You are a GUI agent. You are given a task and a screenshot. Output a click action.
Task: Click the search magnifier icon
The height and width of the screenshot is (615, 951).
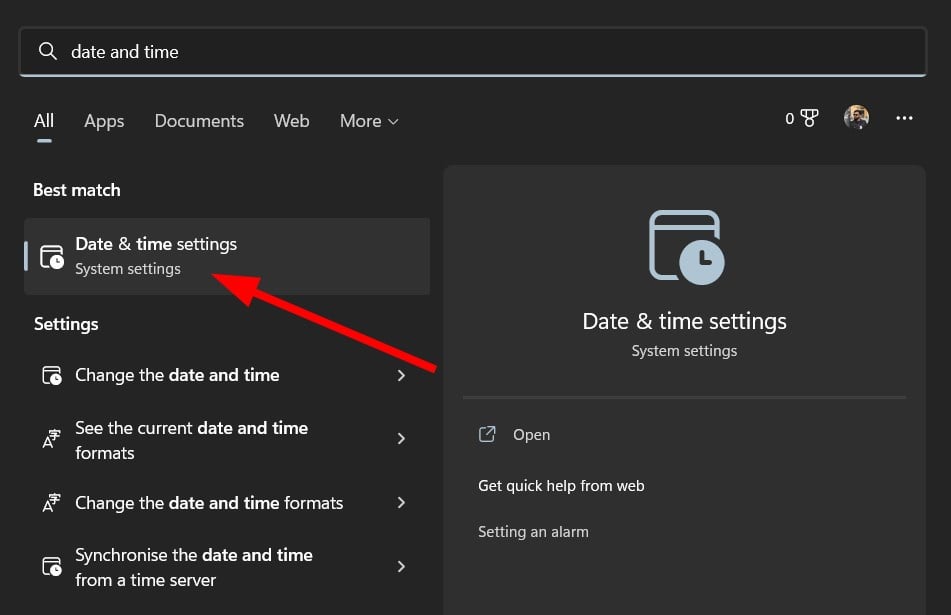47,52
